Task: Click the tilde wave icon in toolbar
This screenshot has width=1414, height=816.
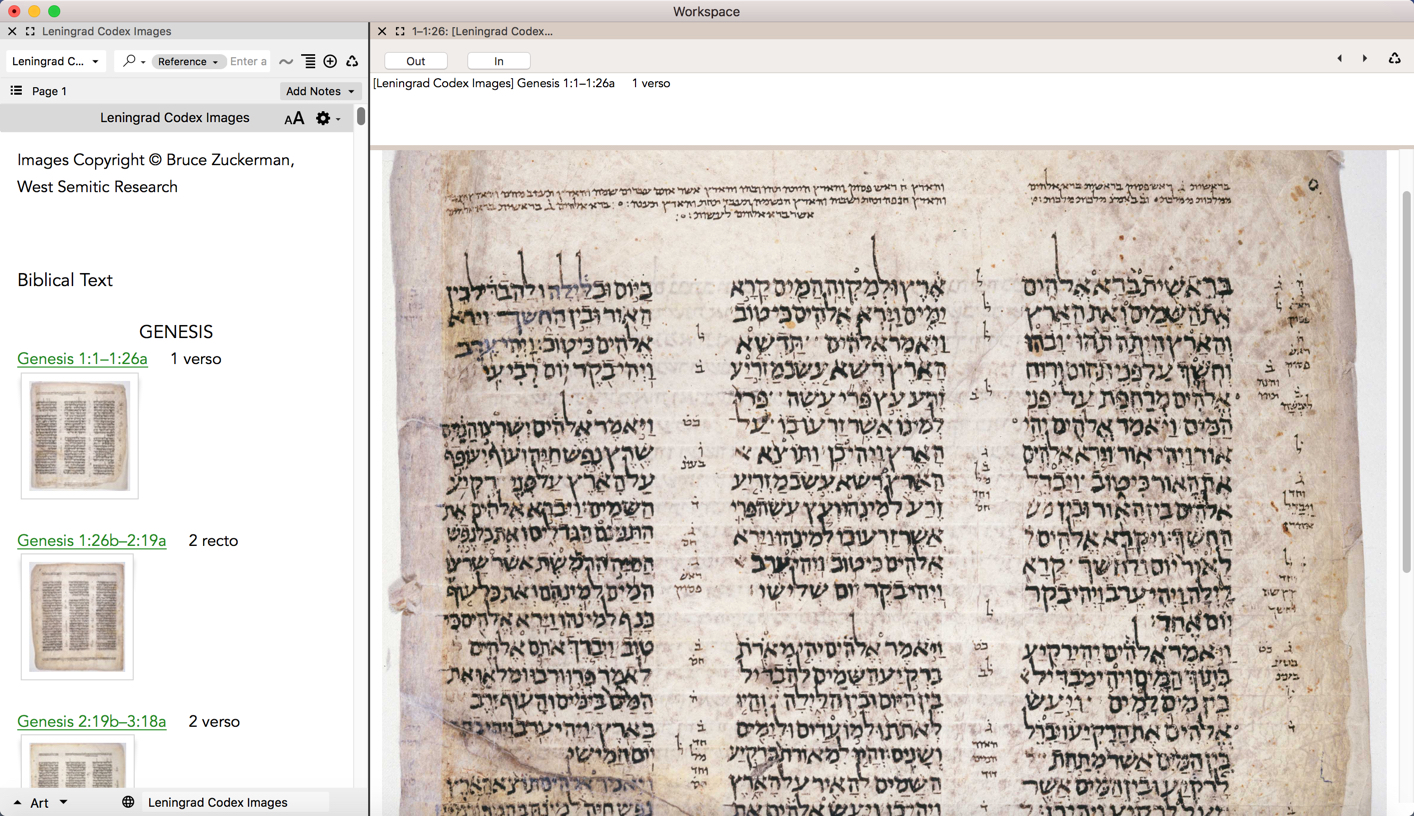Action: (286, 62)
